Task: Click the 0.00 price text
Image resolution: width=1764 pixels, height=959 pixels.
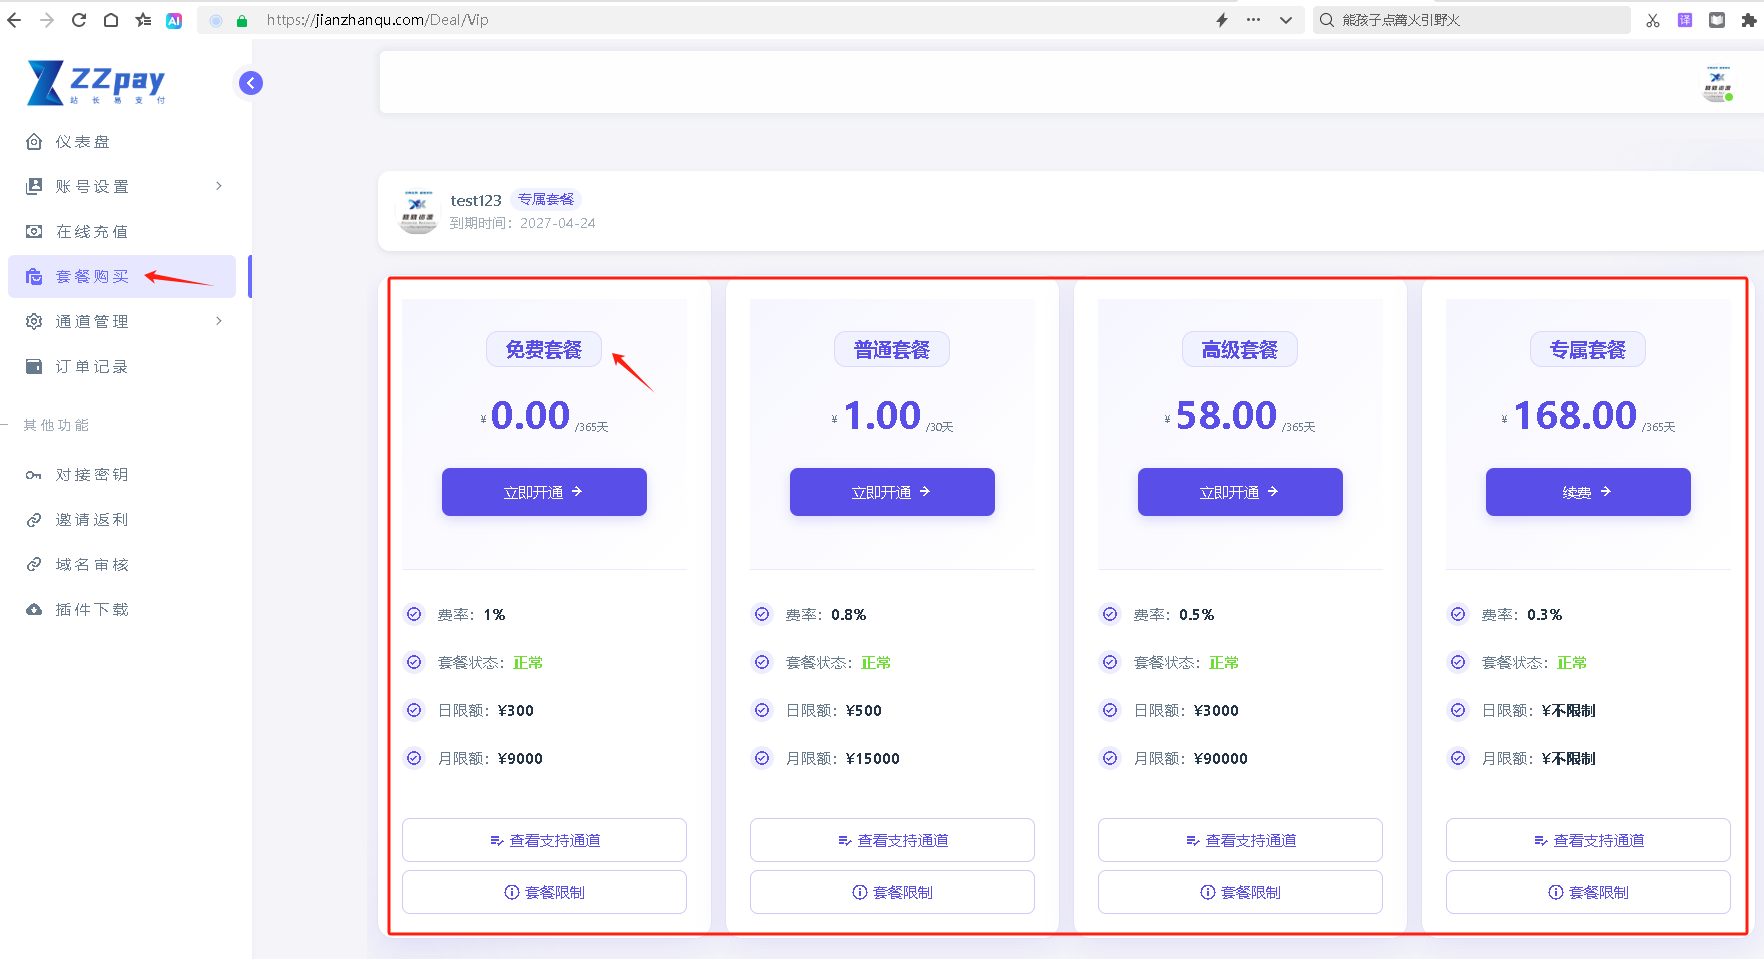Action: [x=530, y=416]
